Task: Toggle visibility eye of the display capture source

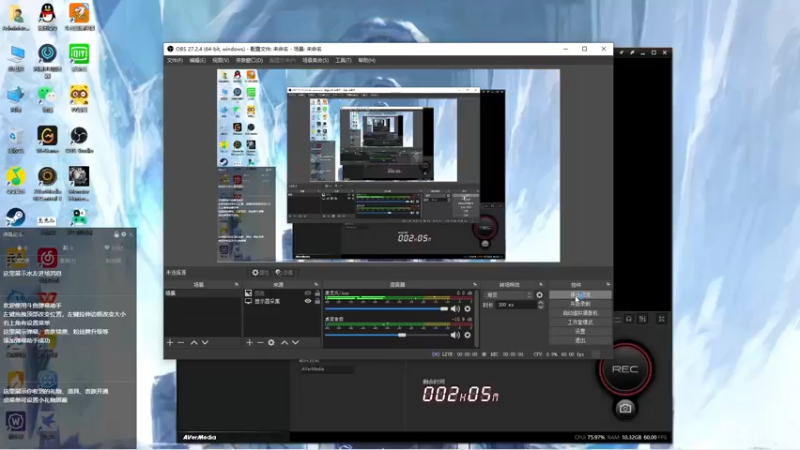Action: (308, 301)
